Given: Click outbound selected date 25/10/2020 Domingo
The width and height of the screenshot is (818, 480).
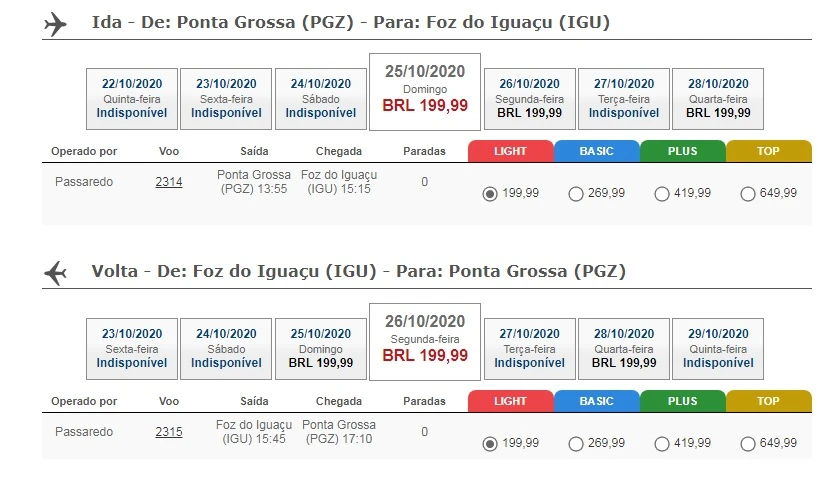Looking at the screenshot, I should (424, 89).
